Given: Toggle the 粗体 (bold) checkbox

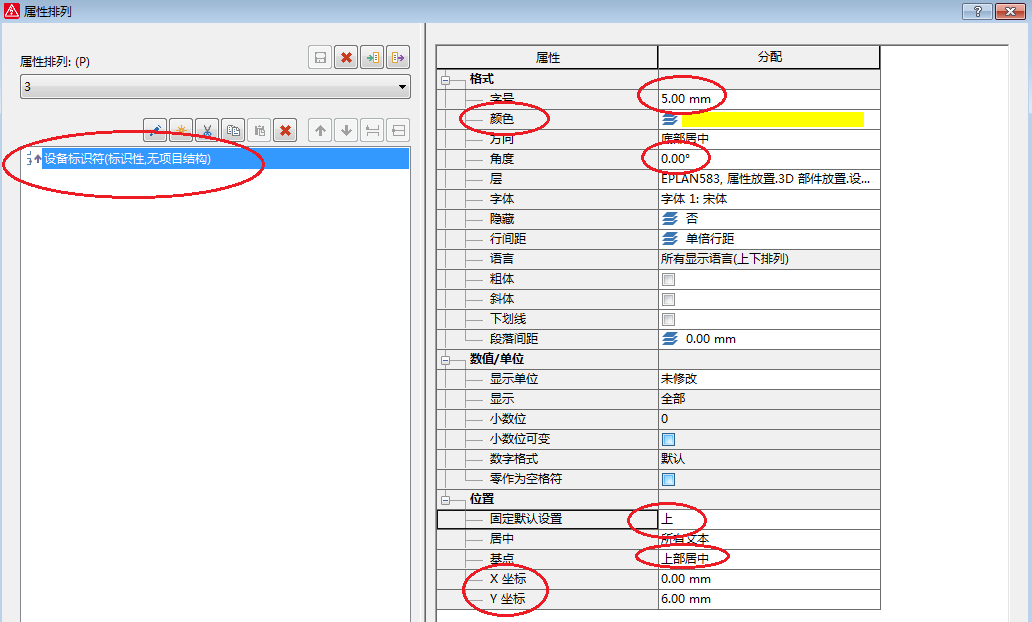Looking at the screenshot, I should pyautogui.click(x=668, y=279).
